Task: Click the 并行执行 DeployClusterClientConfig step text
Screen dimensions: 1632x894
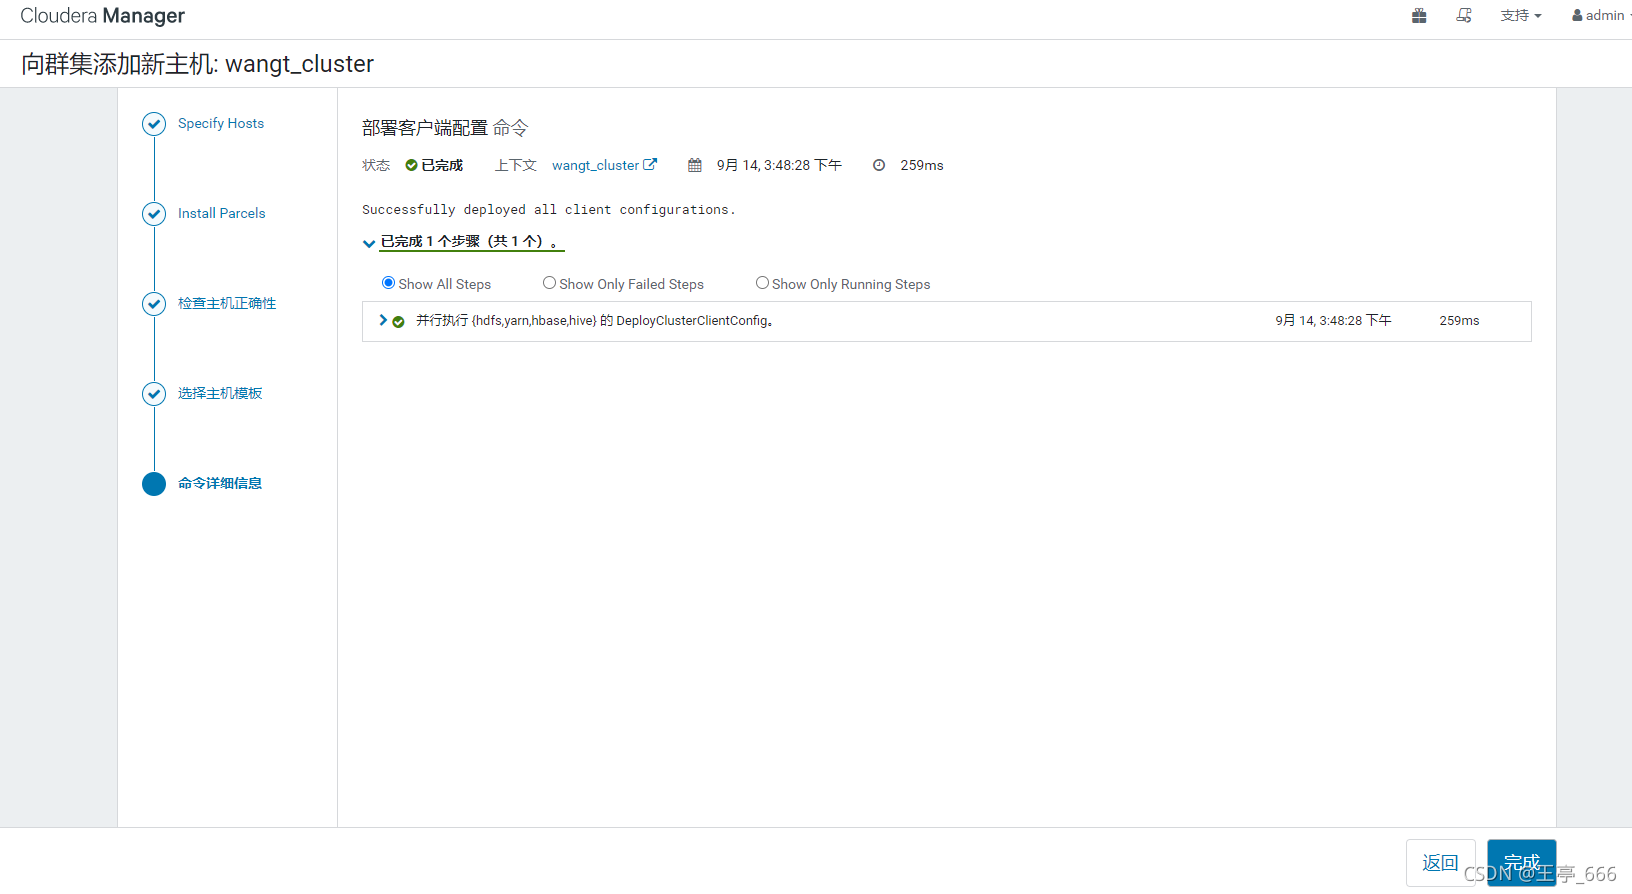Action: tap(595, 321)
